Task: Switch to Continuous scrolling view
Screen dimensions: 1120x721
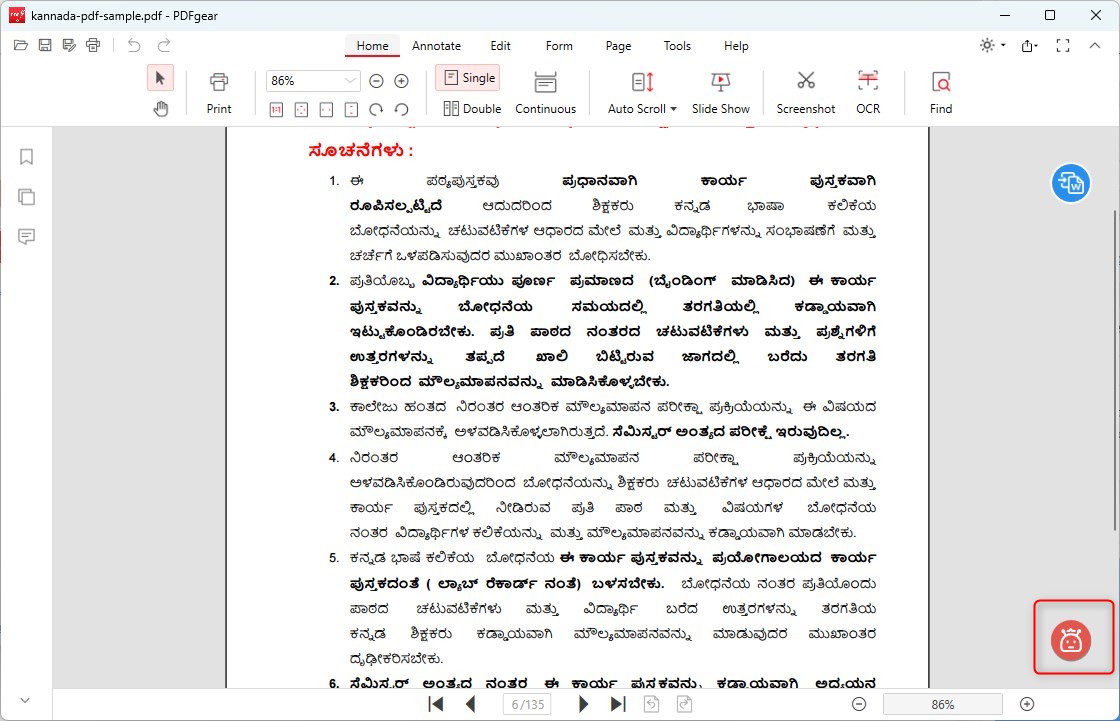Action: pyautogui.click(x=545, y=92)
